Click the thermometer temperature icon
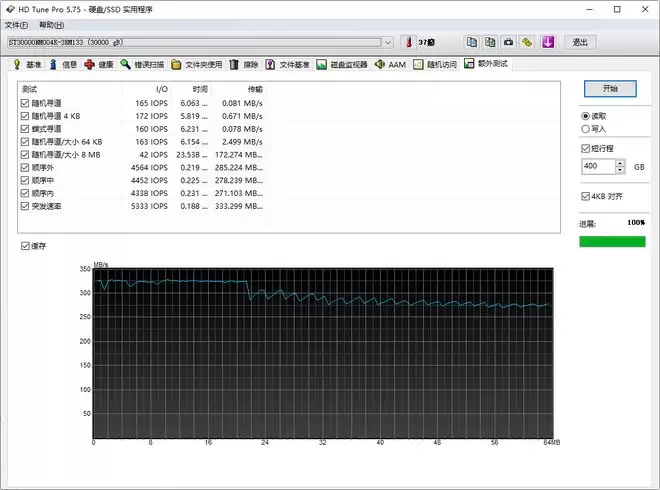660x490 pixels. pos(409,43)
